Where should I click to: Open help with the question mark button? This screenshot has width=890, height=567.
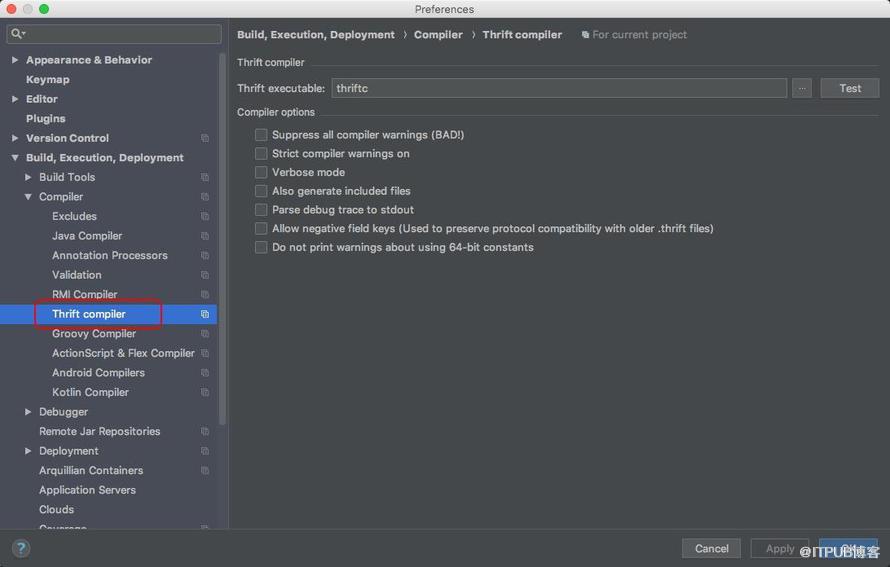(21, 548)
